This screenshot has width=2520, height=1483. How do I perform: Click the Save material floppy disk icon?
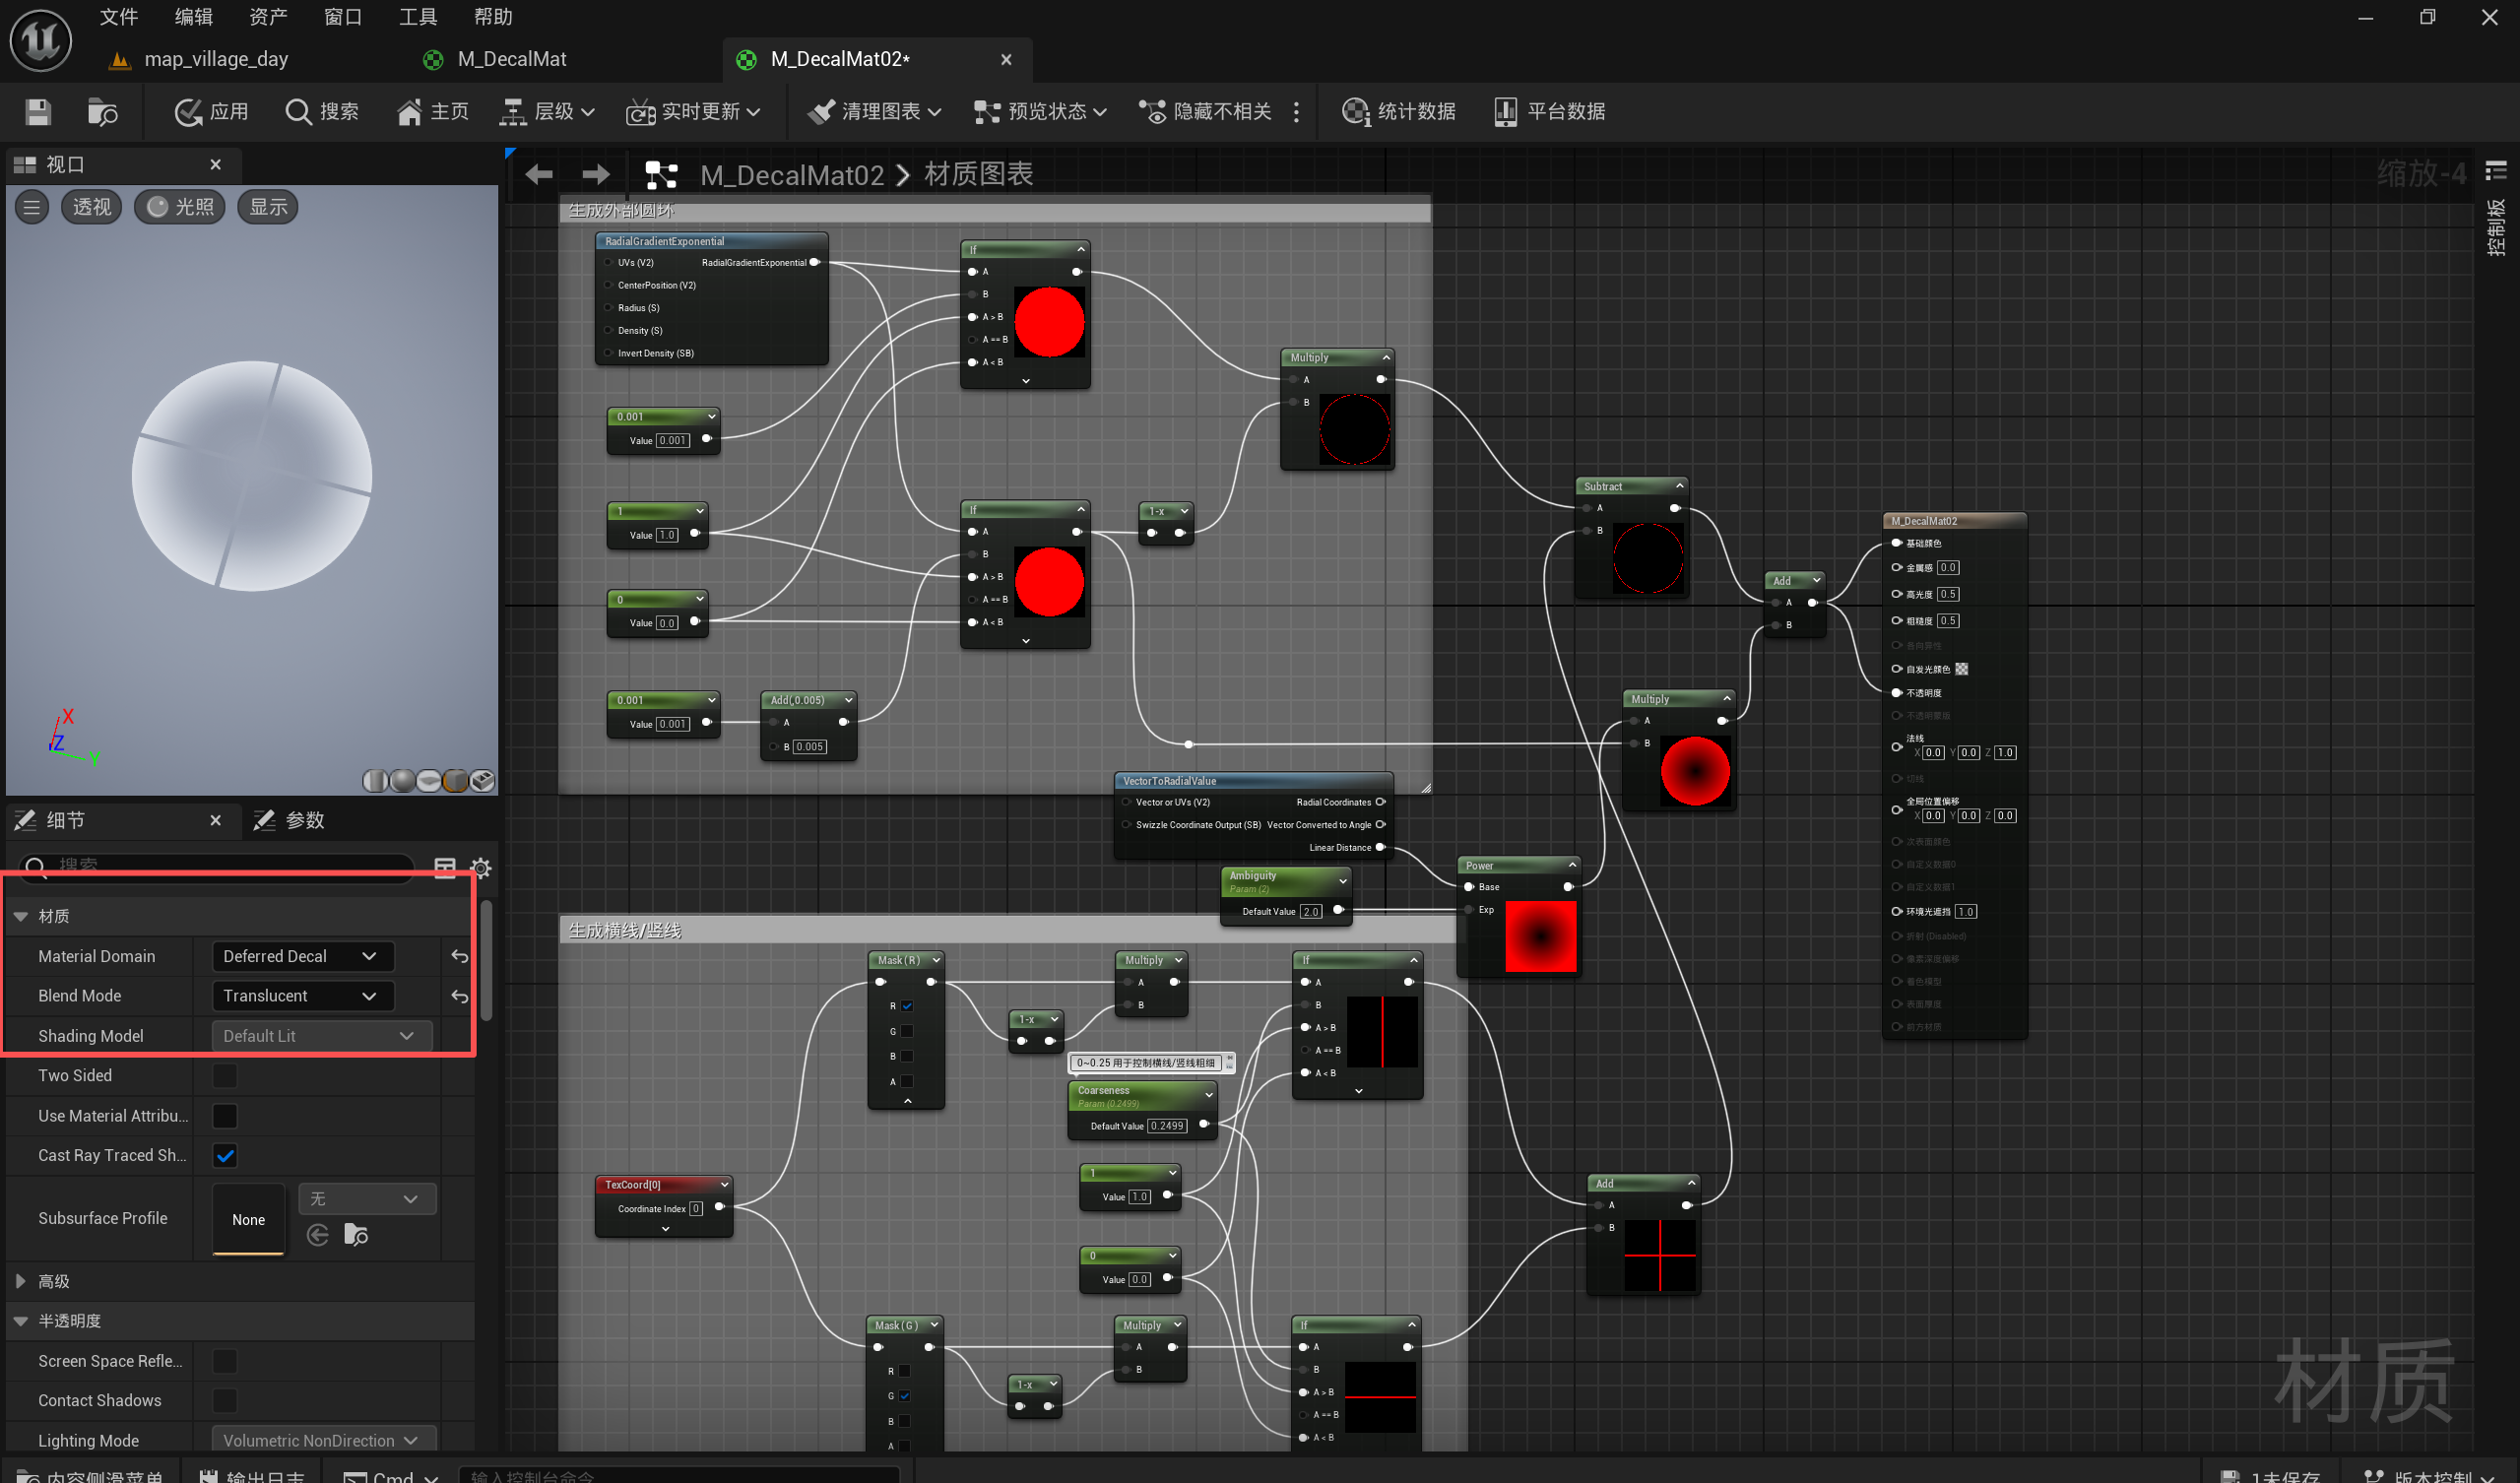(38, 112)
